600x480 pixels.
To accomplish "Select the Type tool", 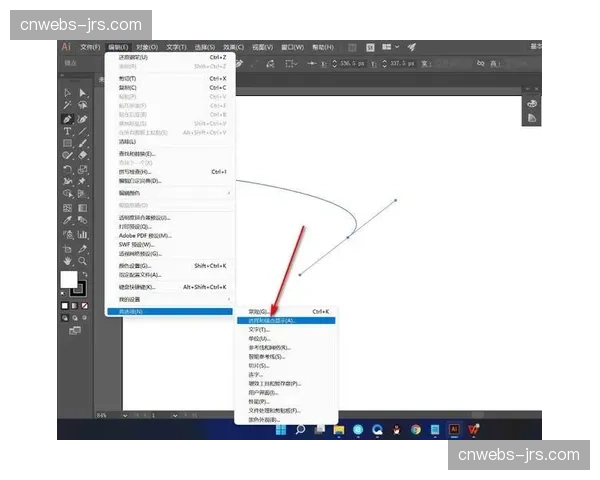I will [67, 131].
